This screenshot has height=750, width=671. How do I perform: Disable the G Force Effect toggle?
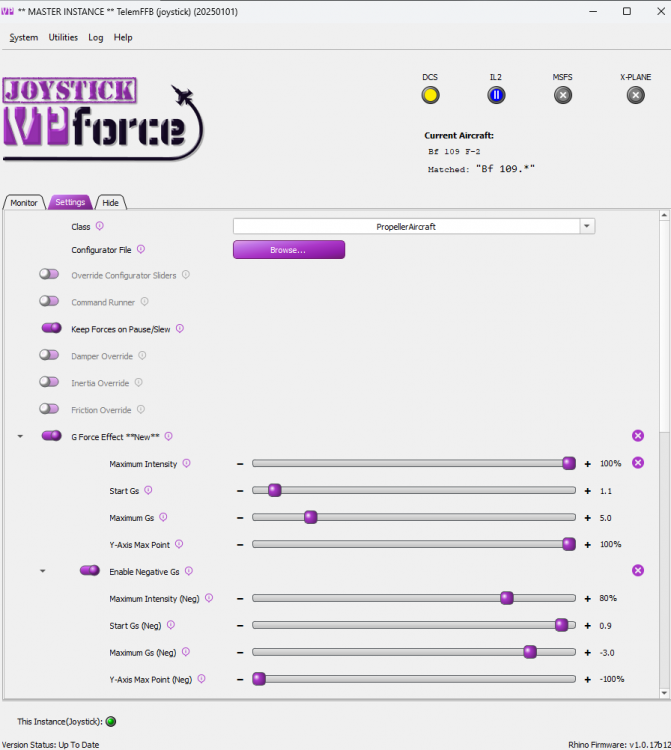coord(52,436)
